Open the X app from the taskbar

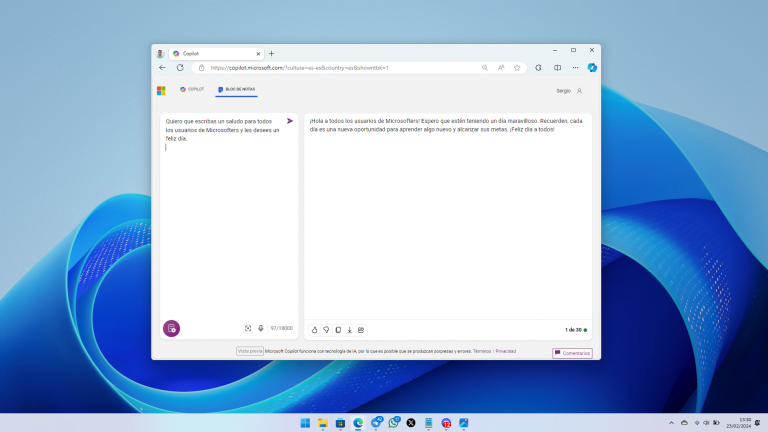[x=411, y=423]
